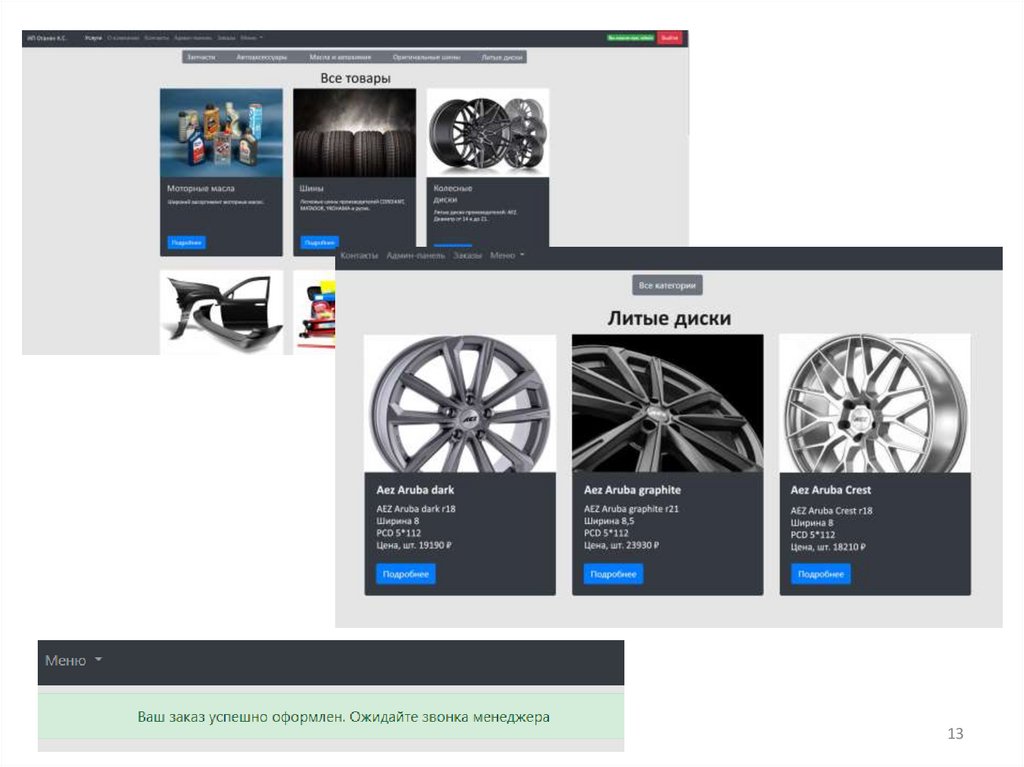Click 'Подробнее' under 'Шины'
The height and width of the screenshot is (767, 1024).
319,242
